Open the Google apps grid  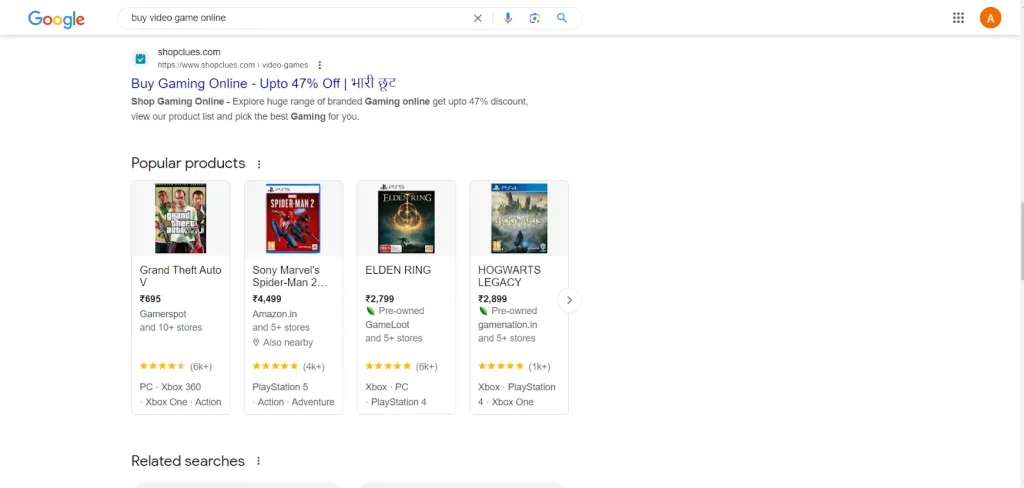pos(958,18)
